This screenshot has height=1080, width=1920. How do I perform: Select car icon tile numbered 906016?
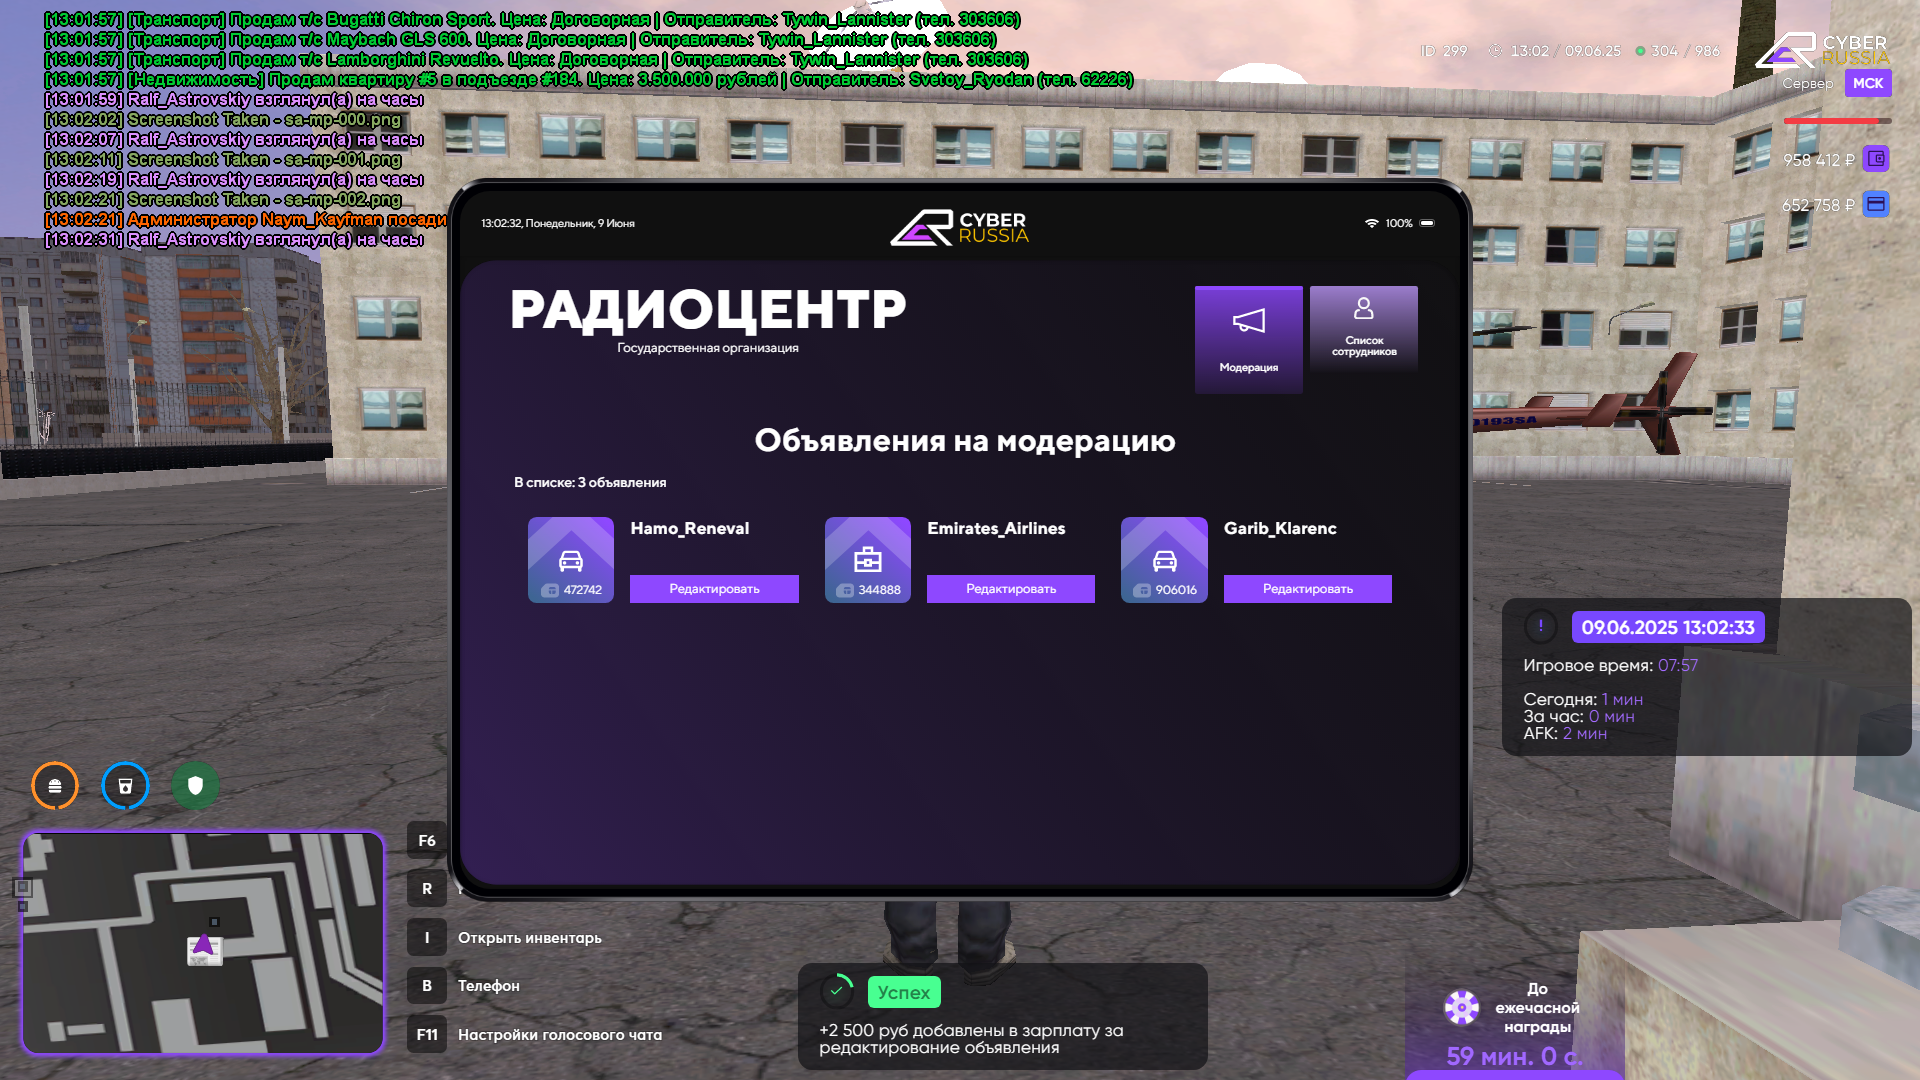coord(1164,560)
